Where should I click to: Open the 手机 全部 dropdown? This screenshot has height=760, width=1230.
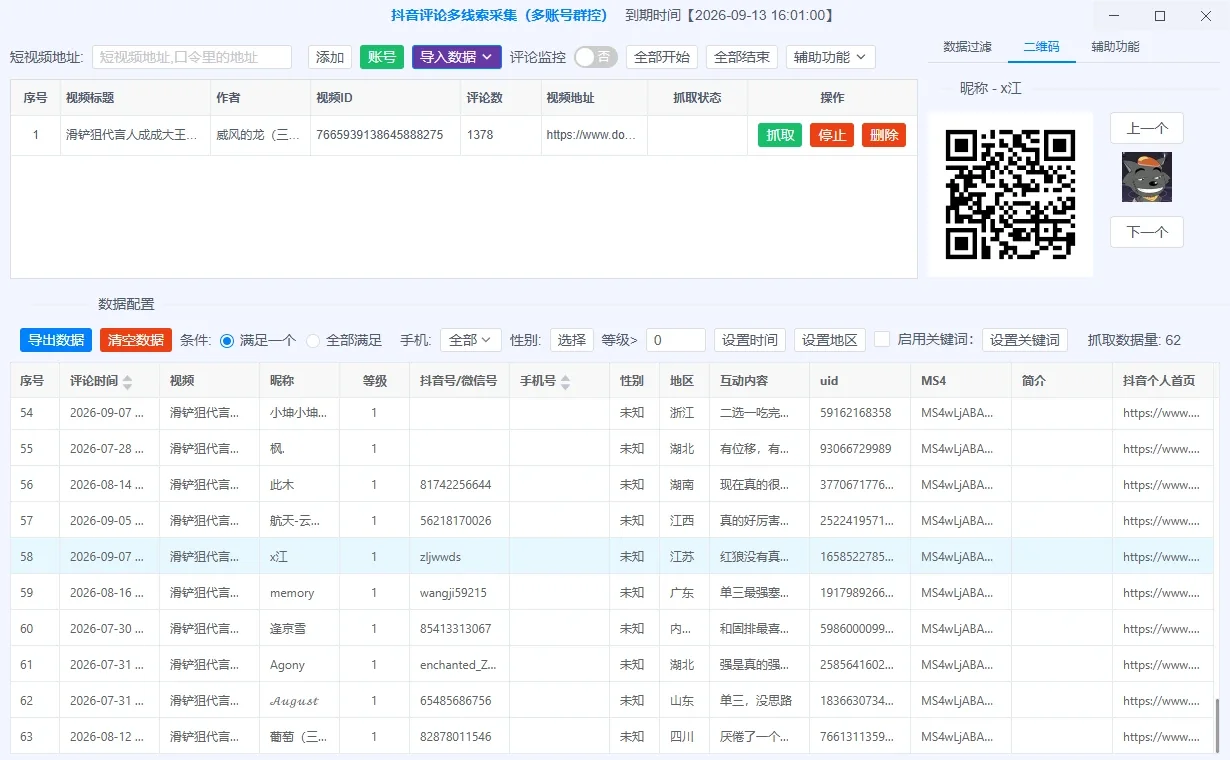(471, 340)
